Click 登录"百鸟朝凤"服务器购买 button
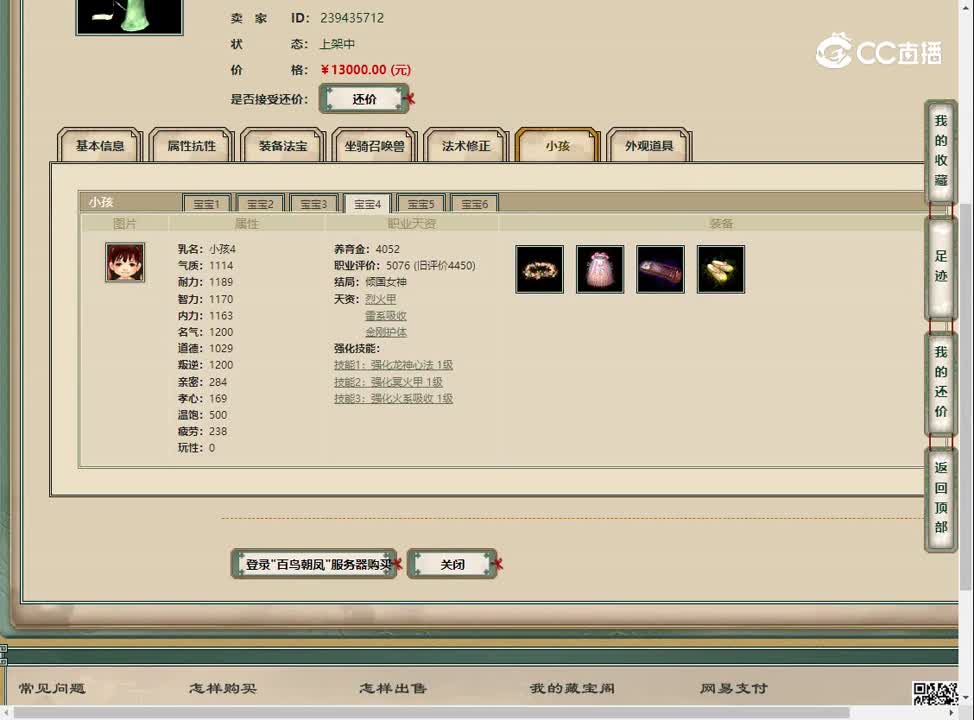974x720 pixels. point(314,564)
